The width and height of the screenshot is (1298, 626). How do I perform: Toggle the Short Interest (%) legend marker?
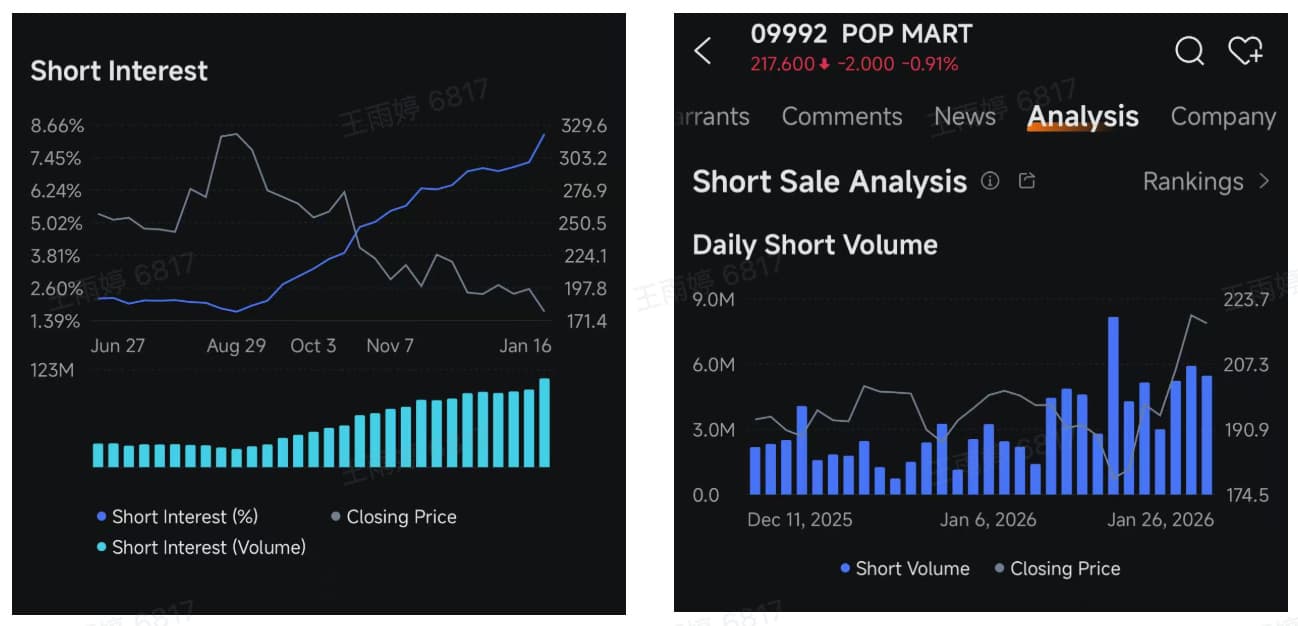coord(103,516)
